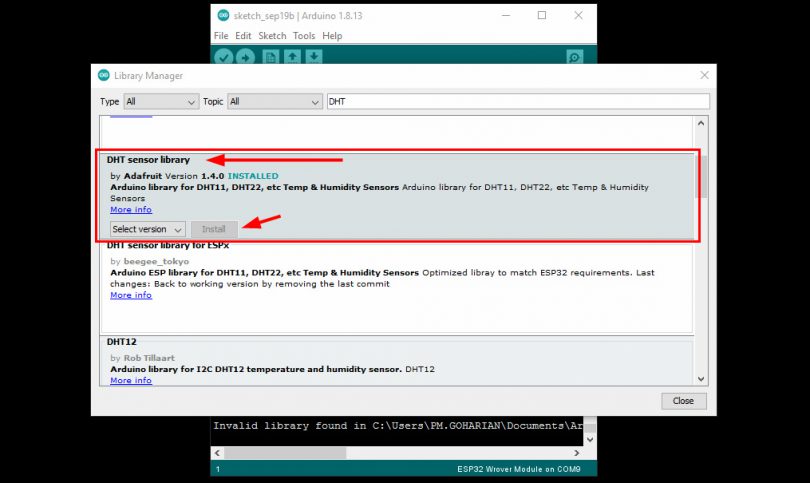The width and height of the screenshot is (810, 483).
Task: Click console horizontal scroll right arrow
Action: pos(577,453)
